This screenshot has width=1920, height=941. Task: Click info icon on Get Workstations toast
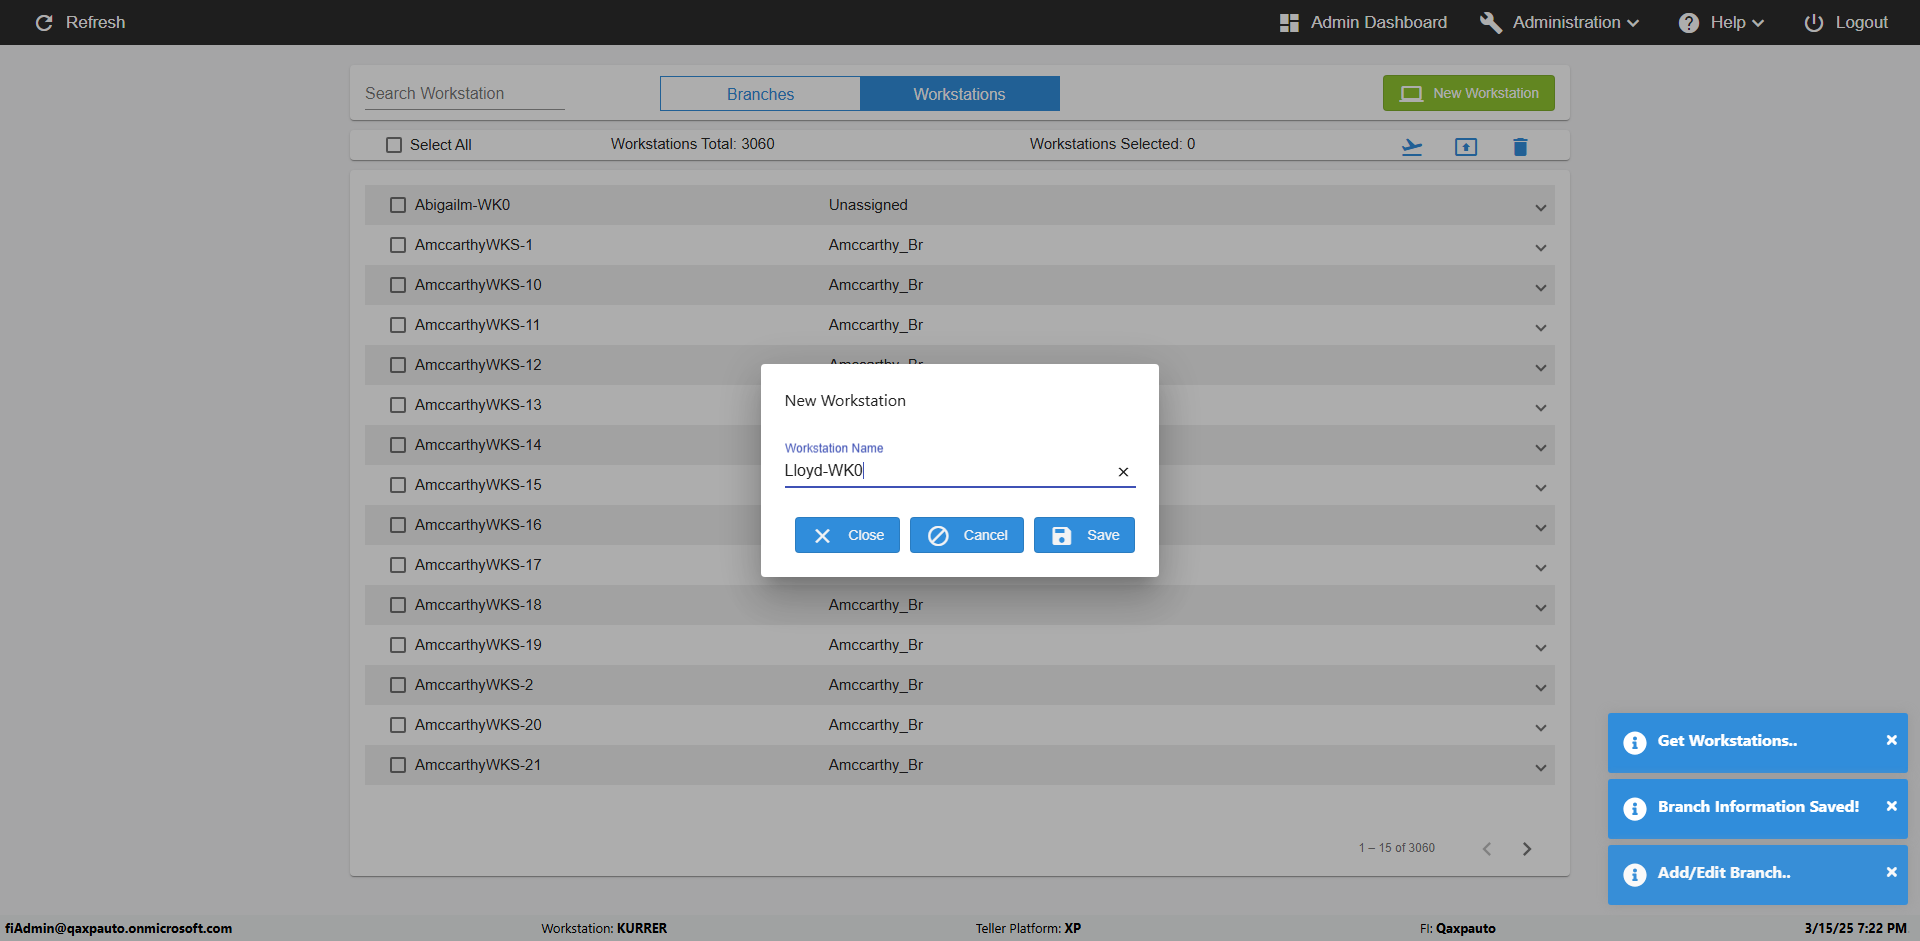1635,742
